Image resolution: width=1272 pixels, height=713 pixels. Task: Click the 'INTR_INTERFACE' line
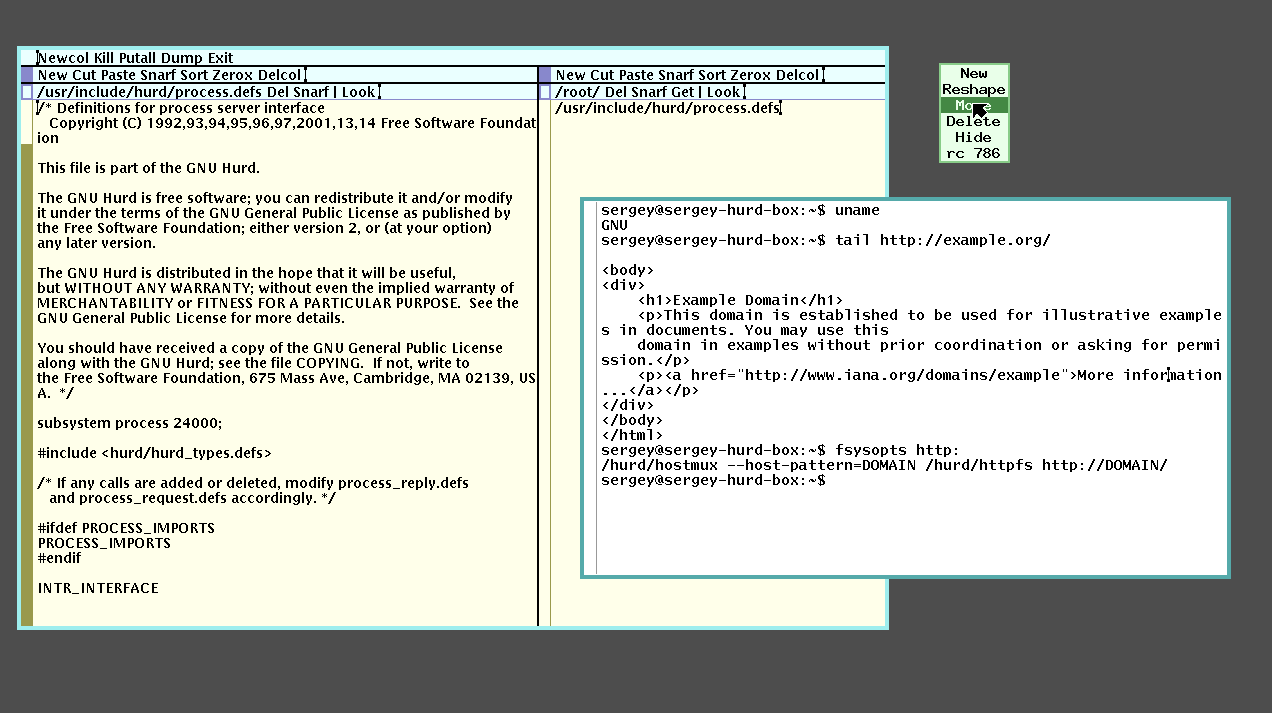(98, 588)
